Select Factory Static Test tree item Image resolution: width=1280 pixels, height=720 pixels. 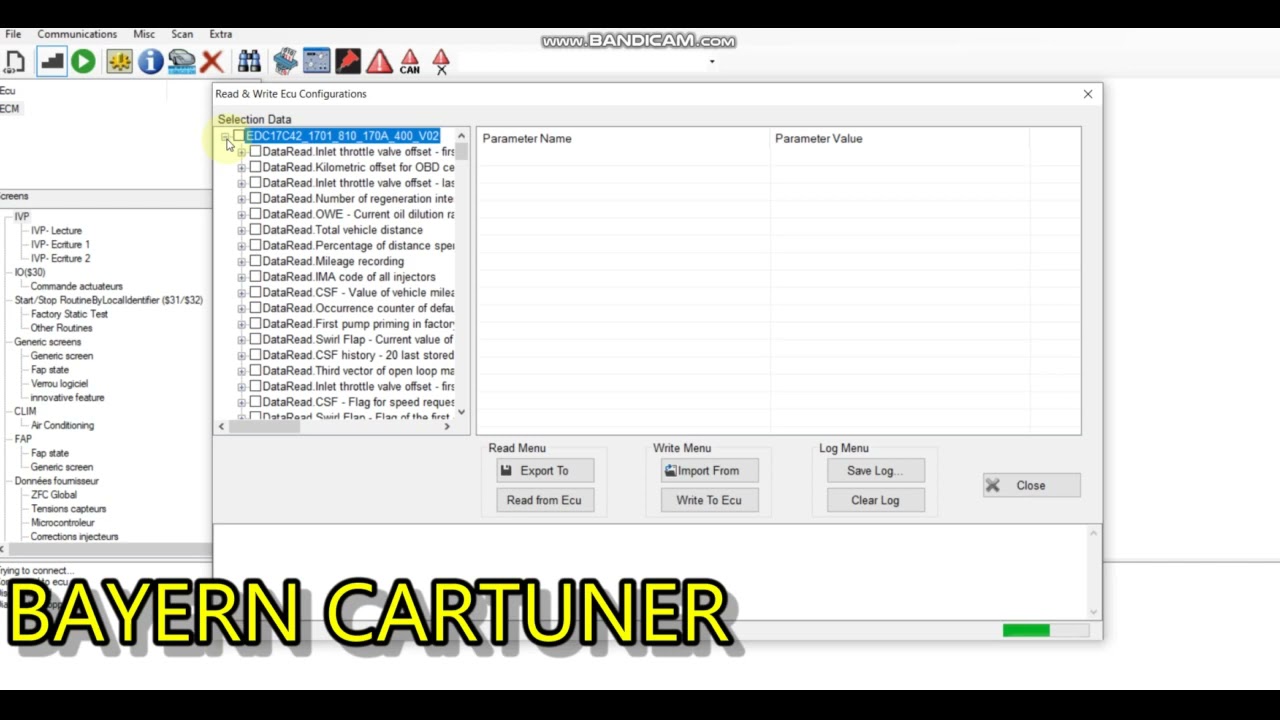click(69, 314)
